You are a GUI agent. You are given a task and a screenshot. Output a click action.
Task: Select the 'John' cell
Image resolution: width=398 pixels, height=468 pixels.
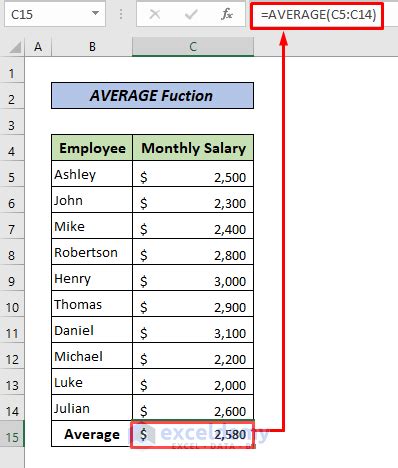[92, 200]
